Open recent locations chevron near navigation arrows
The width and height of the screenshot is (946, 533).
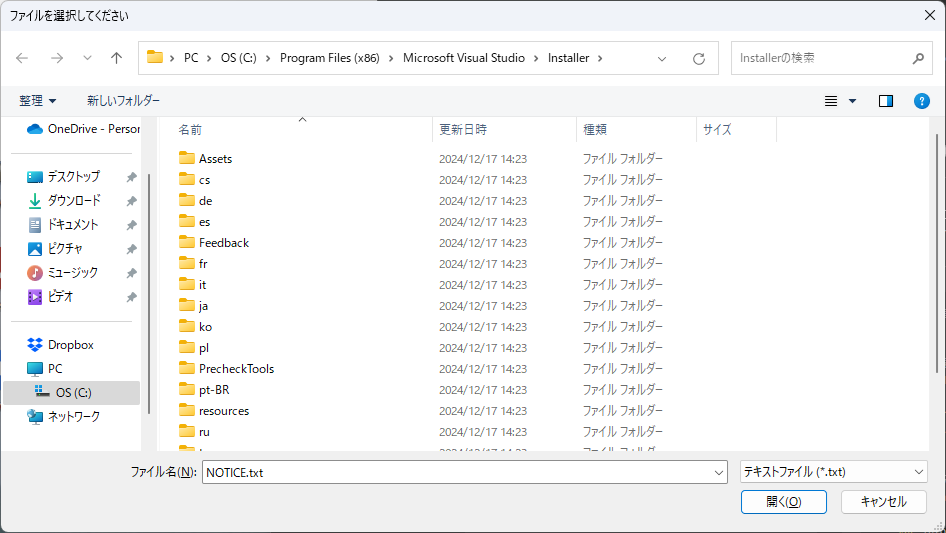[87, 58]
